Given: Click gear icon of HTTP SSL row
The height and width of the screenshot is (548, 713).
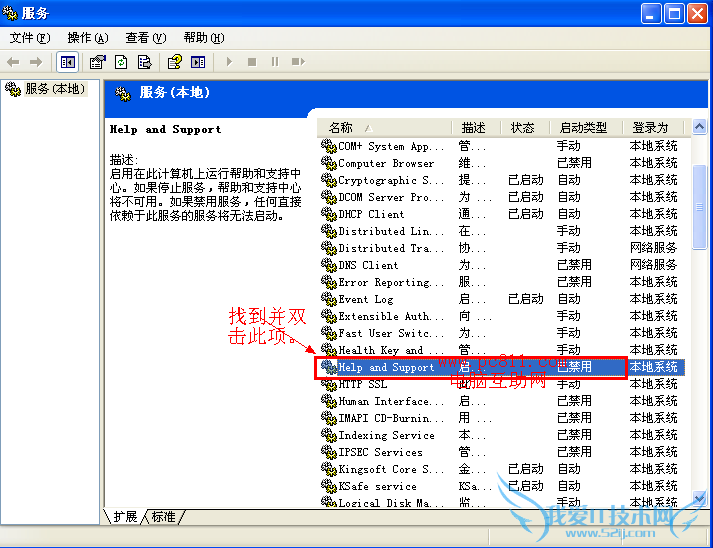Looking at the screenshot, I should coord(328,384).
